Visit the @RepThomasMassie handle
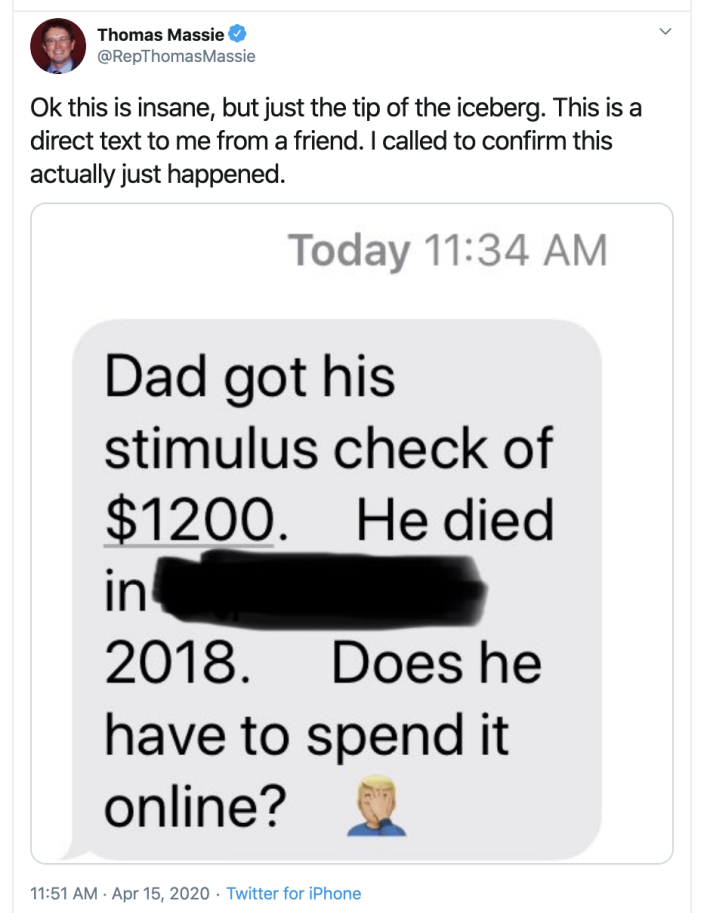Image resolution: width=704 pixels, height=913 pixels. tap(176, 56)
